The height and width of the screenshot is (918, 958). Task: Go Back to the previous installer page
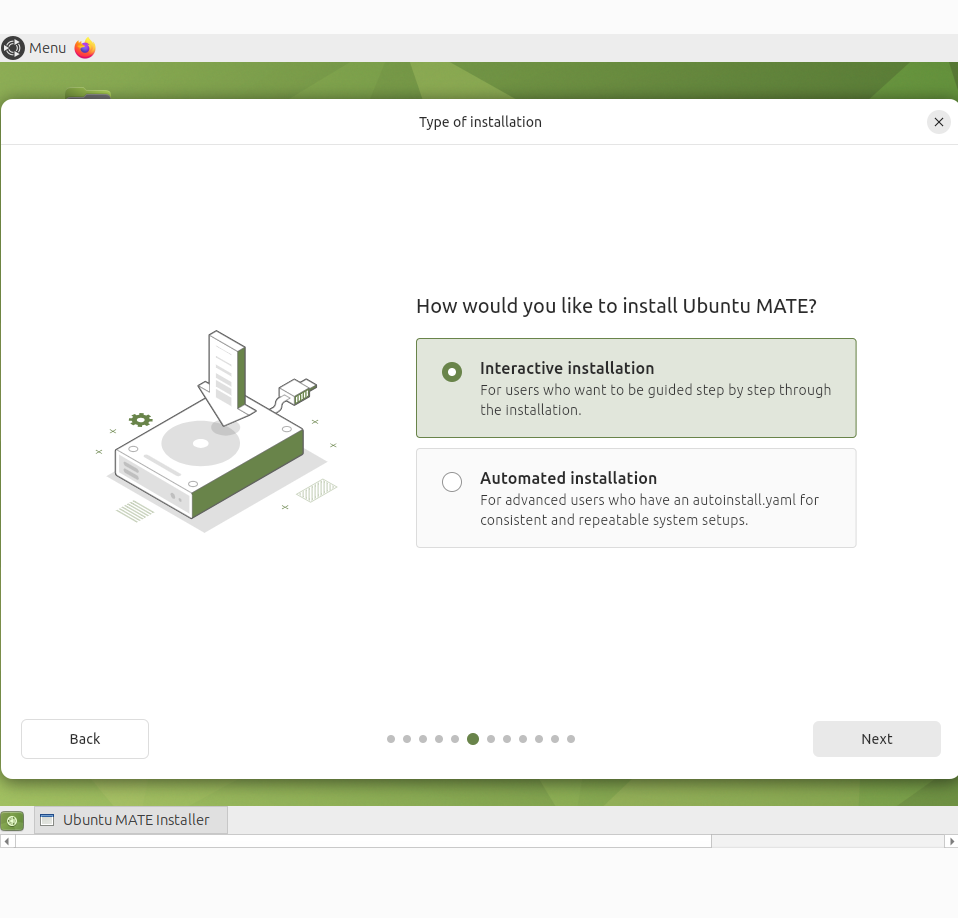click(x=85, y=738)
